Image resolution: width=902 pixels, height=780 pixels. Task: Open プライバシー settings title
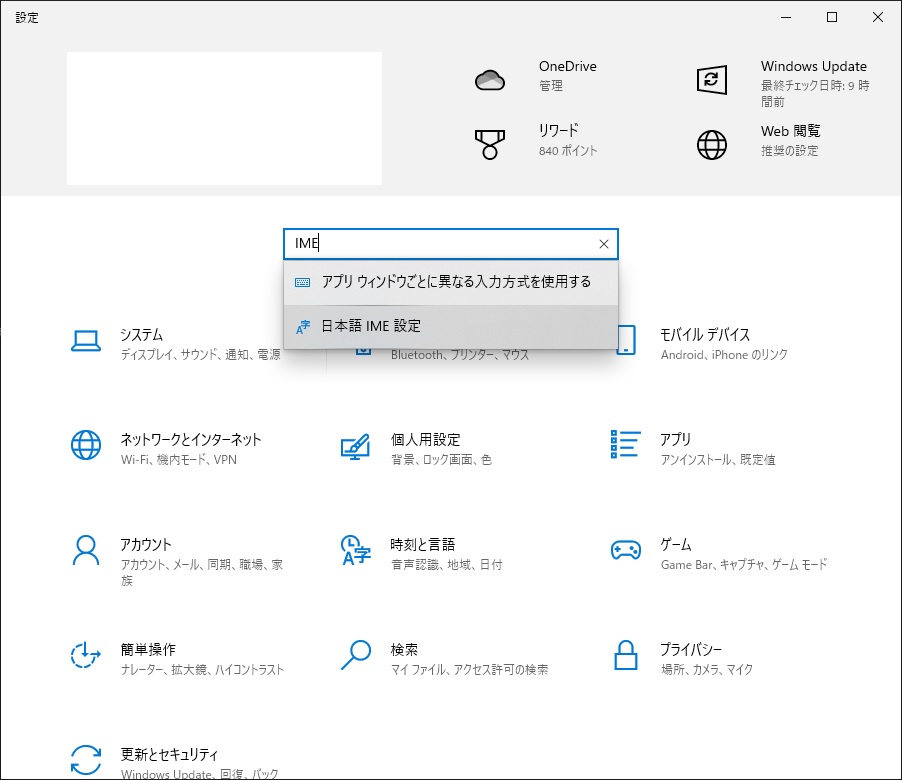(691, 649)
